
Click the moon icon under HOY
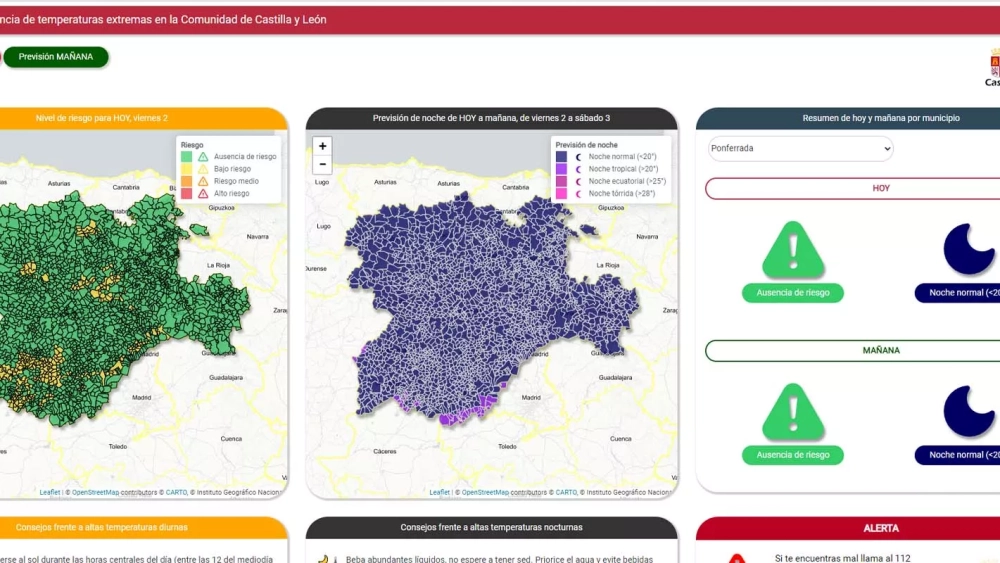coord(969,250)
